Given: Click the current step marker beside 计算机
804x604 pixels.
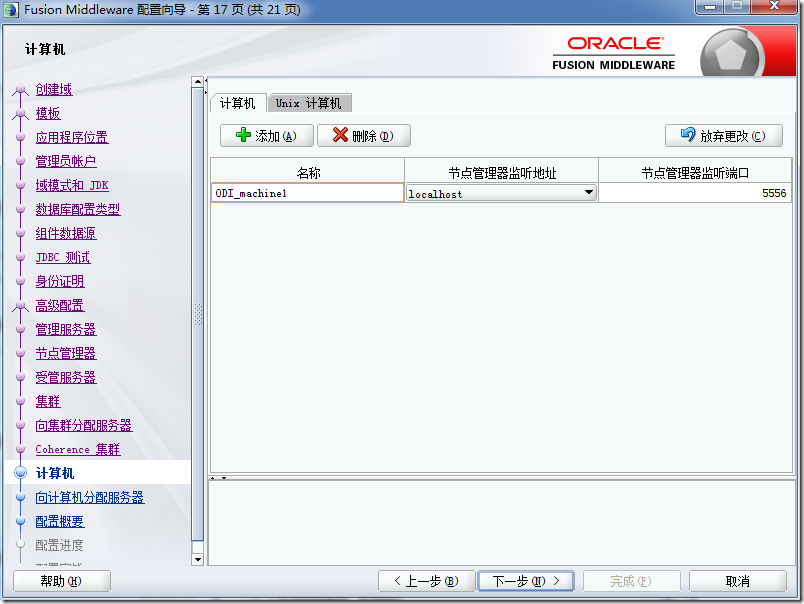Looking at the screenshot, I should (21, 473).
